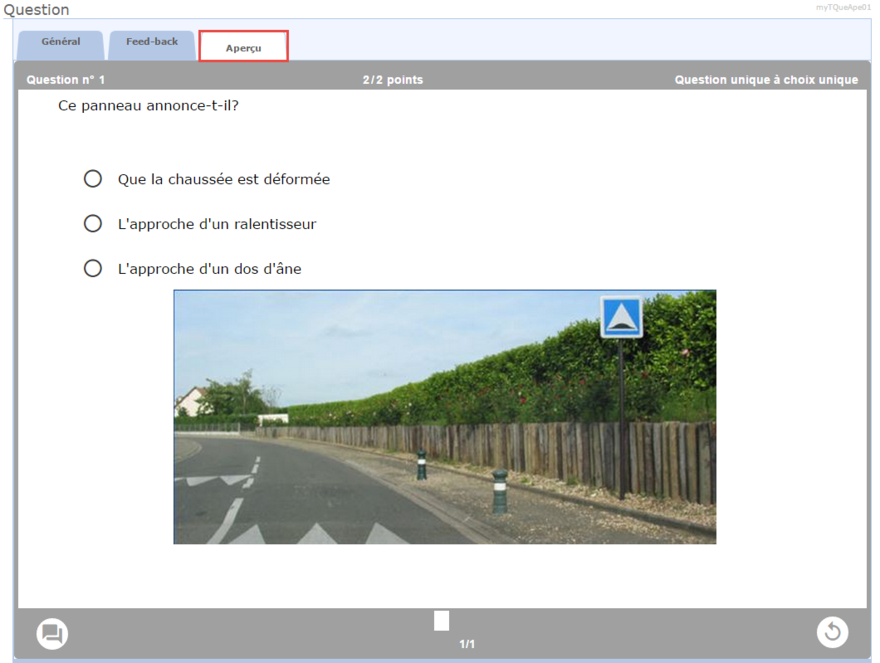The width and height of the screenshot is (880, 663).
Task: Click the 'Question' page title
Action: coord(36,10)
